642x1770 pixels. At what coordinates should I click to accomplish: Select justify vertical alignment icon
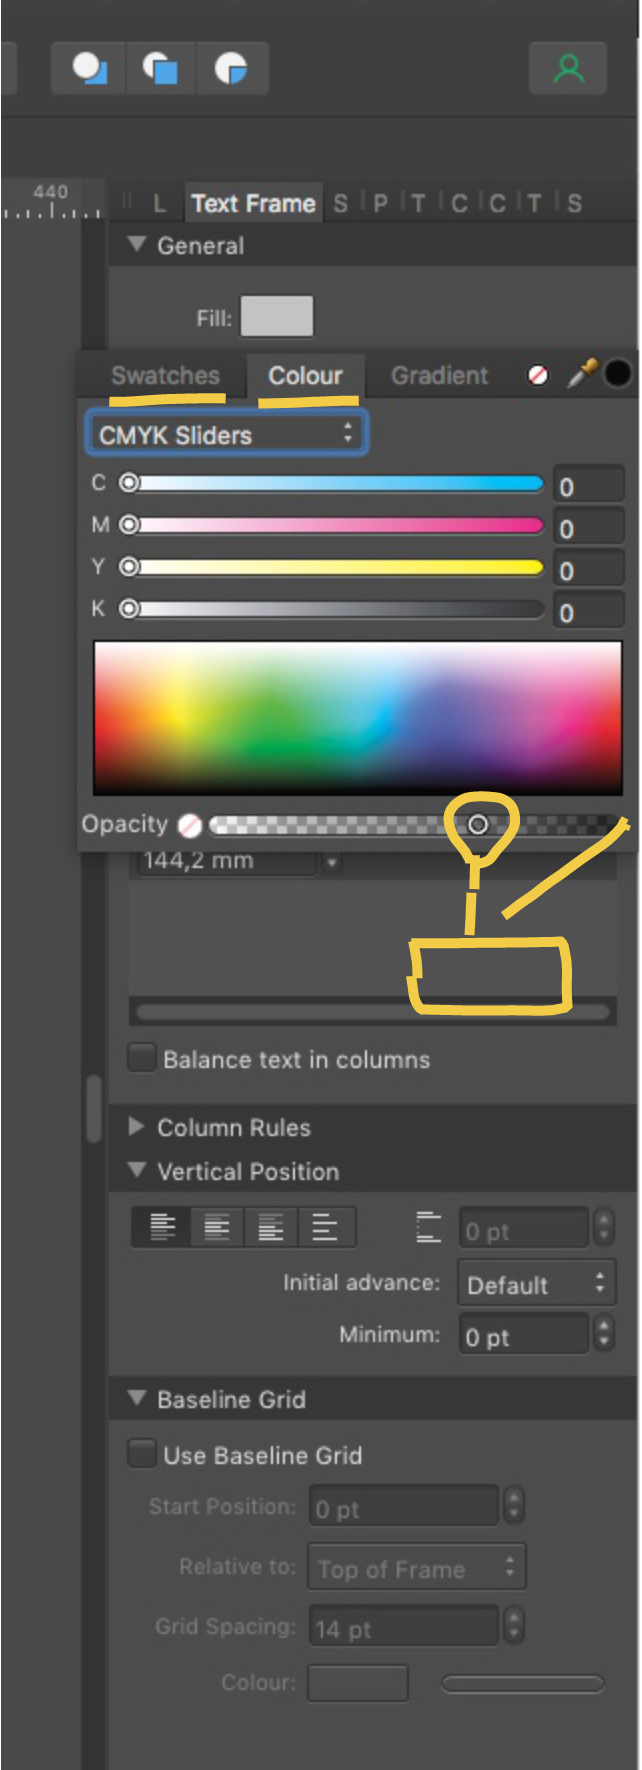[x=325, y=1226]
